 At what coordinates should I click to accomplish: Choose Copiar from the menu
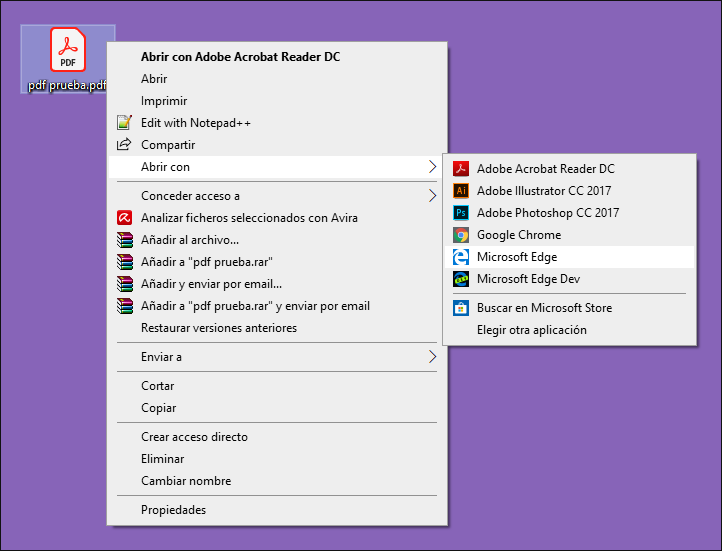277,408
